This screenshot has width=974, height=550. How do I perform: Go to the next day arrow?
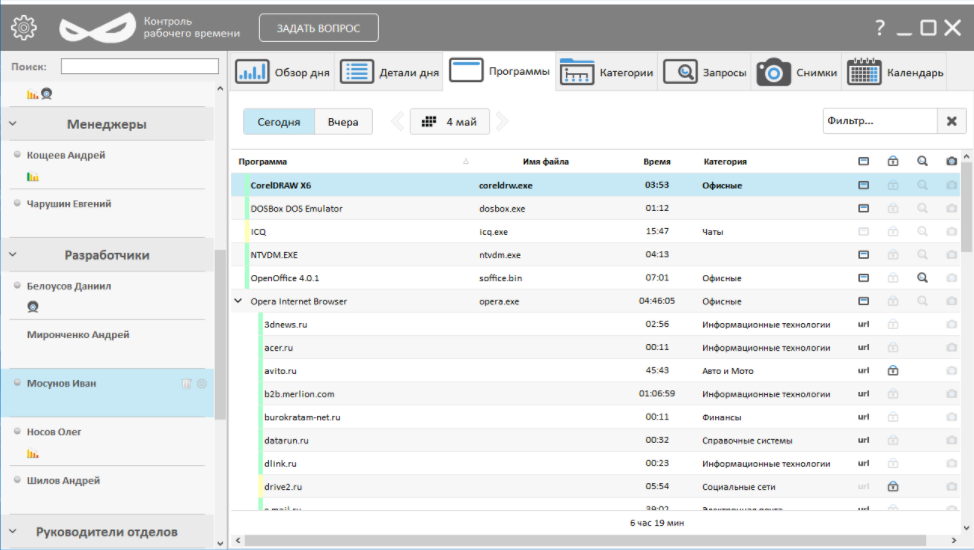point(502,122)
